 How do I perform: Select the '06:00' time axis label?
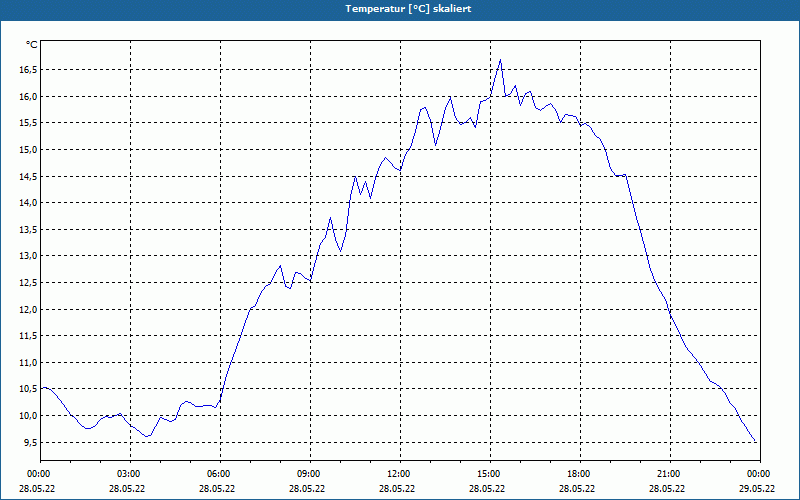point(220,474)
